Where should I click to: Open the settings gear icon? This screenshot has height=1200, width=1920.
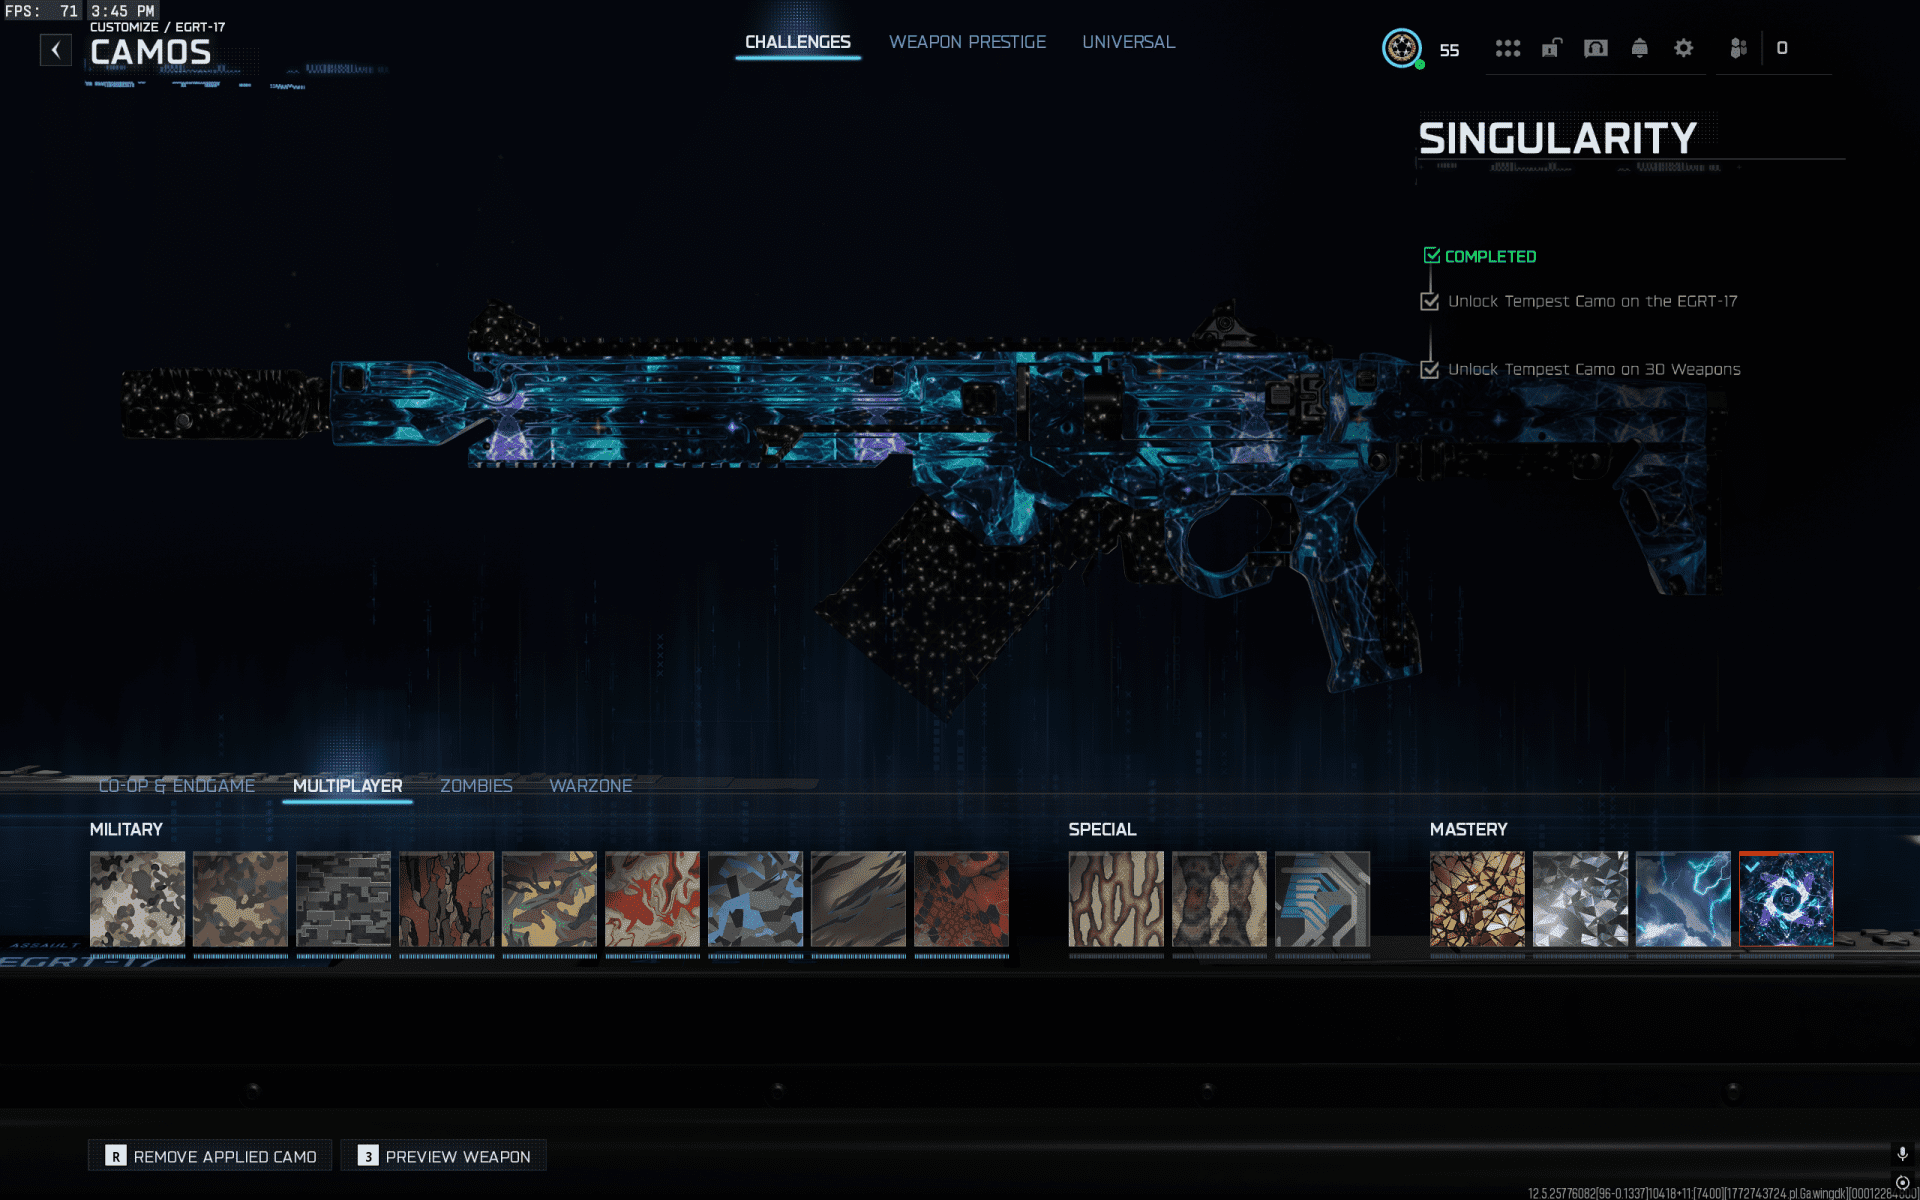(1683, 48)
